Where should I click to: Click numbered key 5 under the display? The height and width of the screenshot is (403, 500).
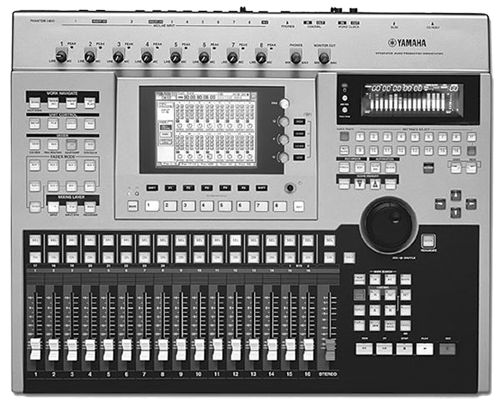pyautogui.click(x=225, y=206)
